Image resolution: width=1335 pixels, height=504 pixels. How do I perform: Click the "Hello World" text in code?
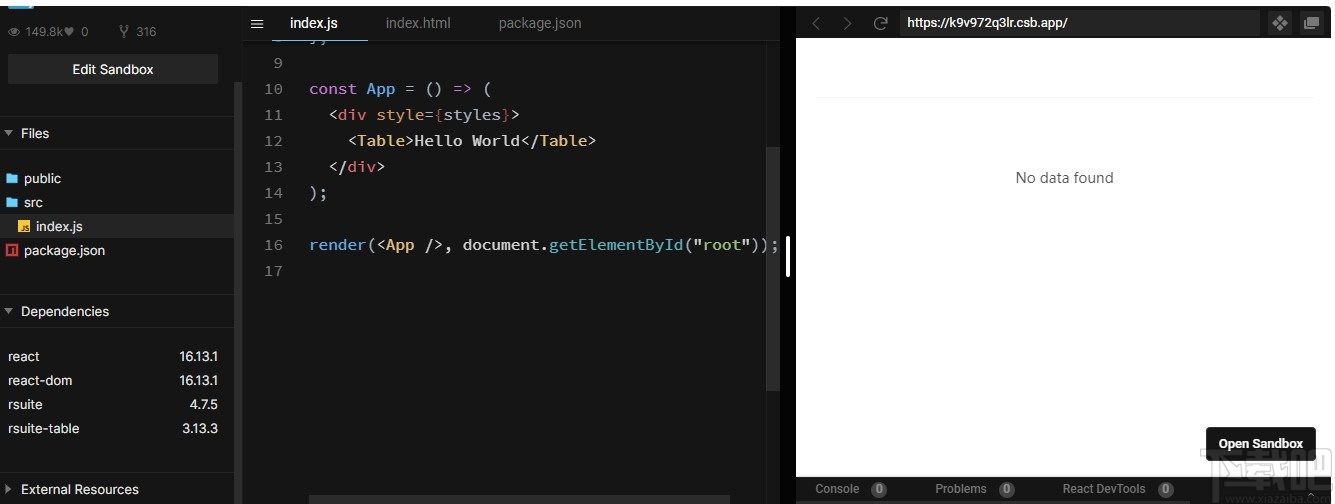pos(467,141)
